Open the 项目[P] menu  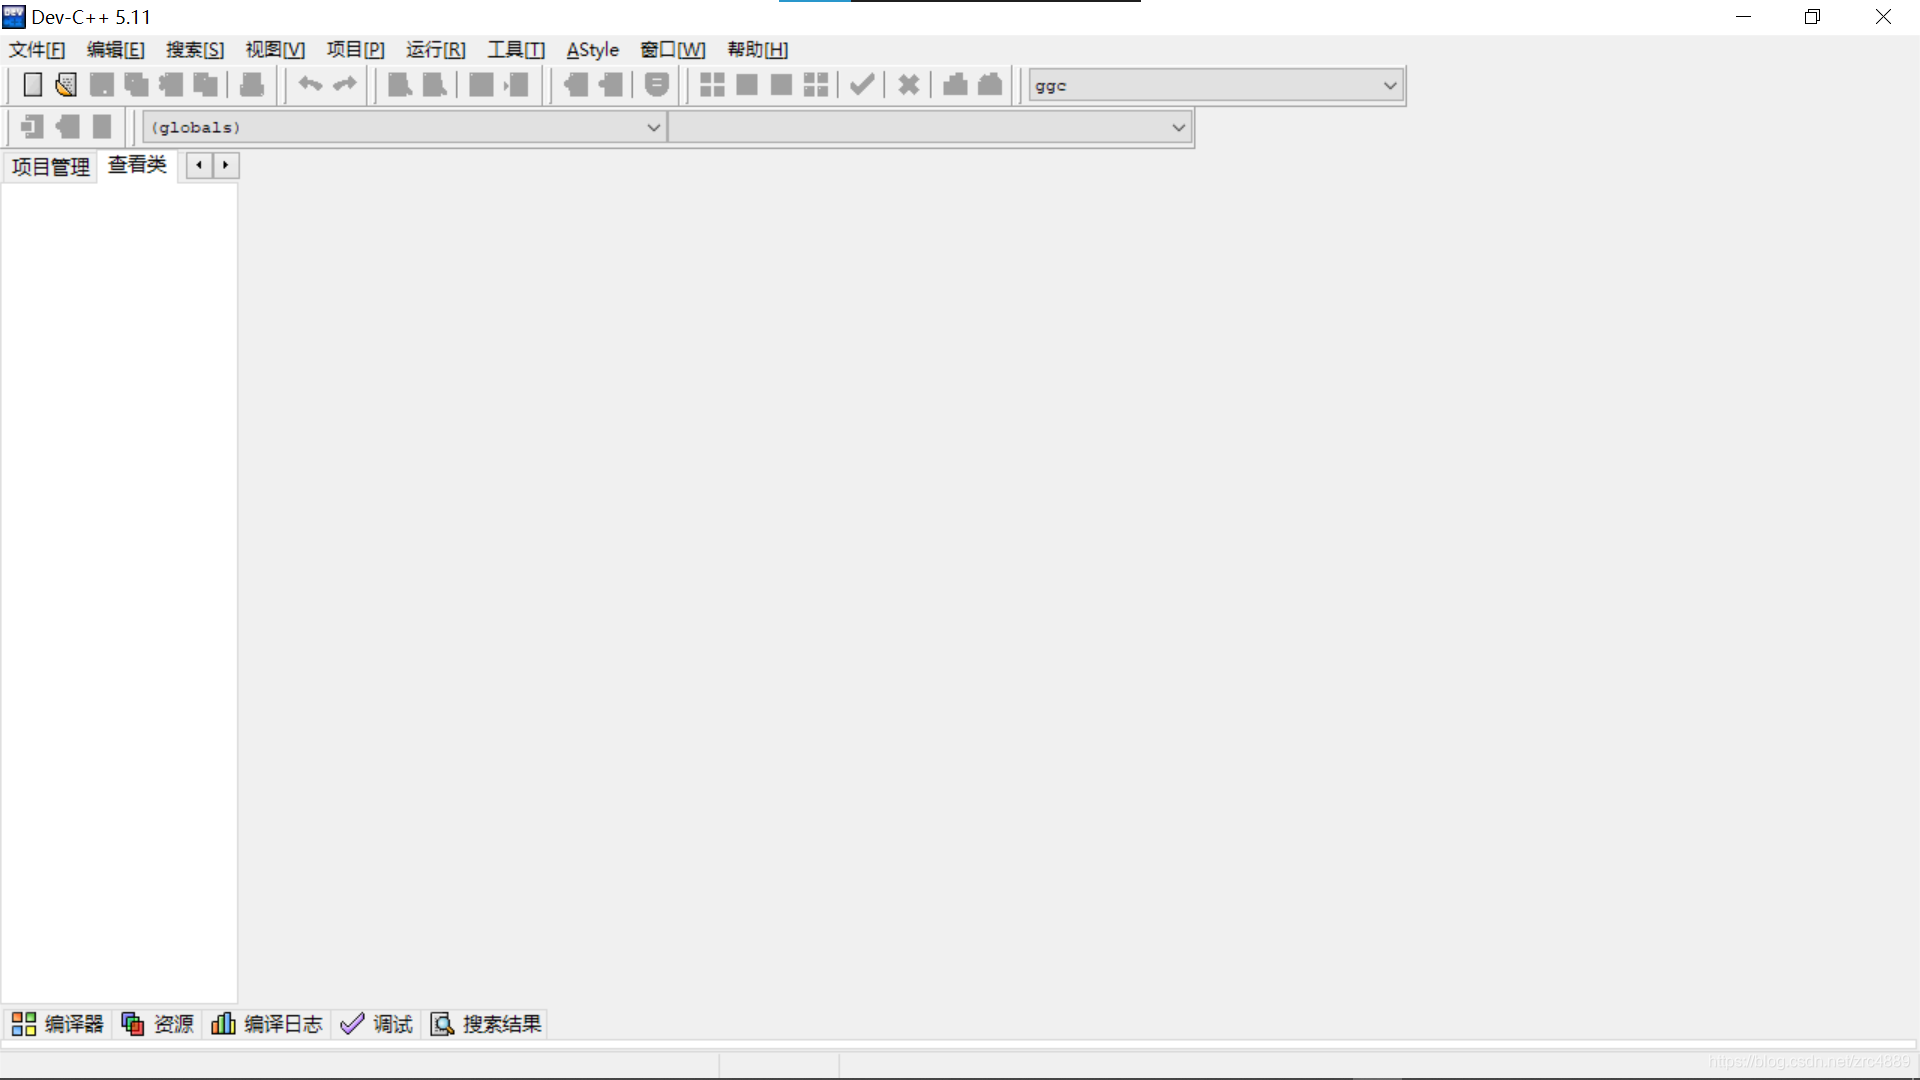coord(355,50)
